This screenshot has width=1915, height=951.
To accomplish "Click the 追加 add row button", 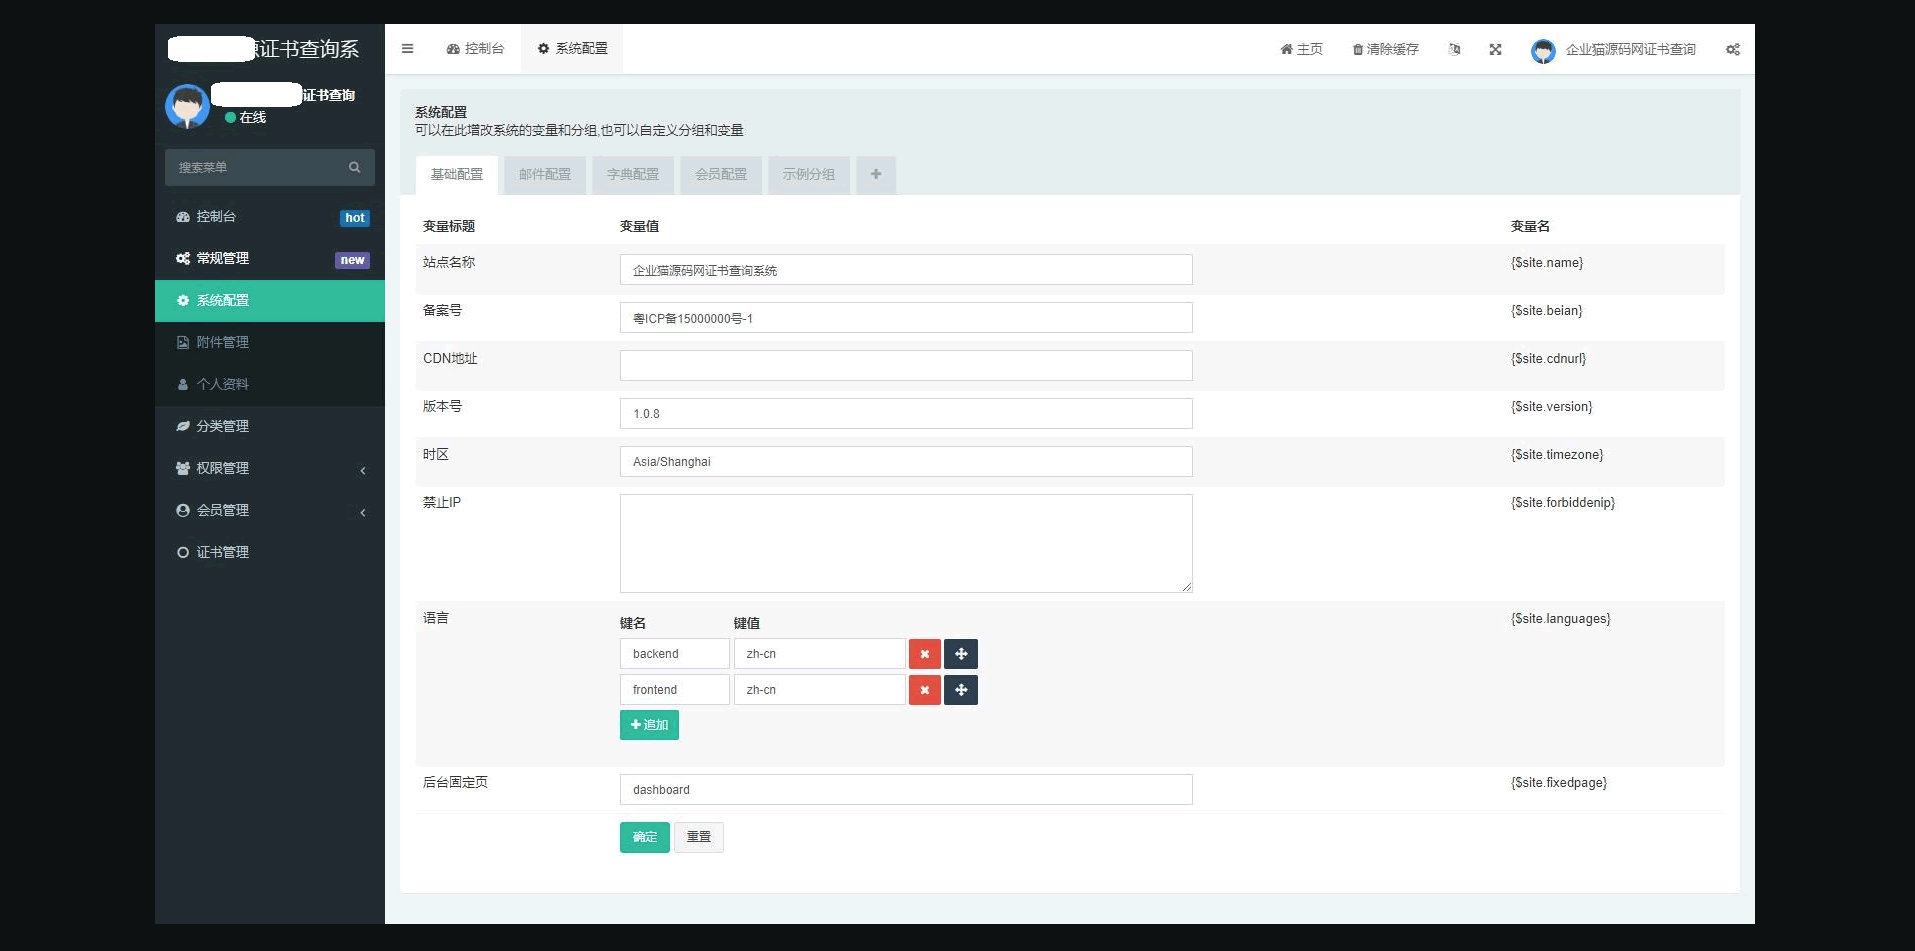I will [649, 725].
